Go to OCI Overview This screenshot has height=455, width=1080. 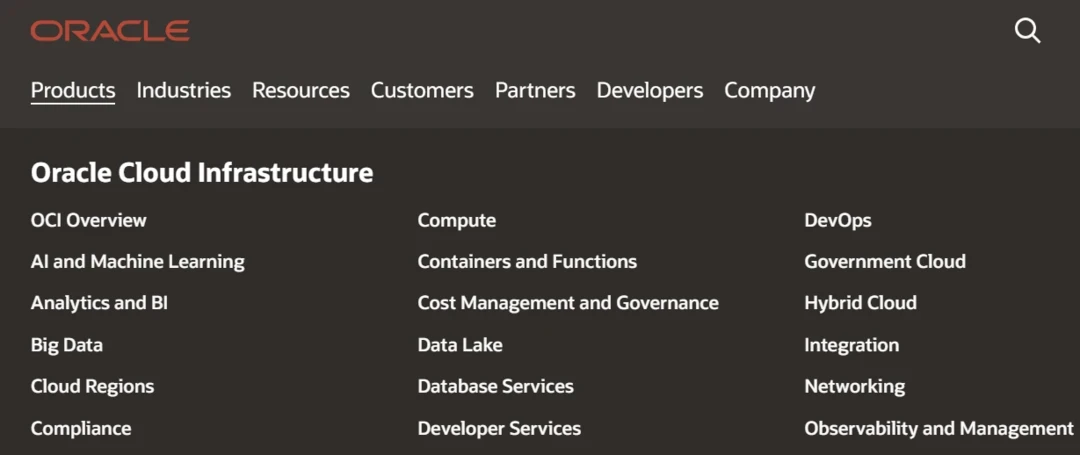tap(88, 220)
